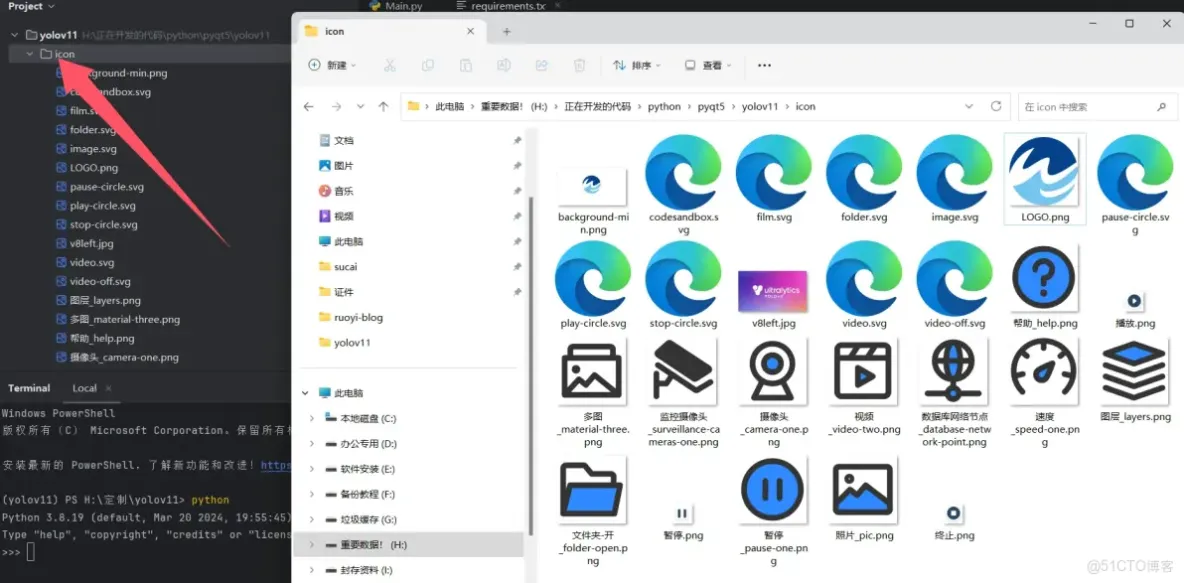The height and width of the screenshot is (583, 1184).
Task: Select the image.svg file icon
Action: point(955,172)
